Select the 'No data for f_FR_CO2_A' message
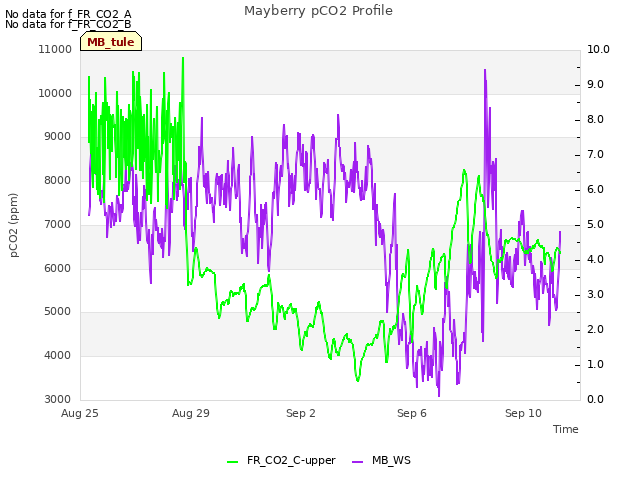The height and width of the screenshot is (480, 640). [x=68, y=14]
